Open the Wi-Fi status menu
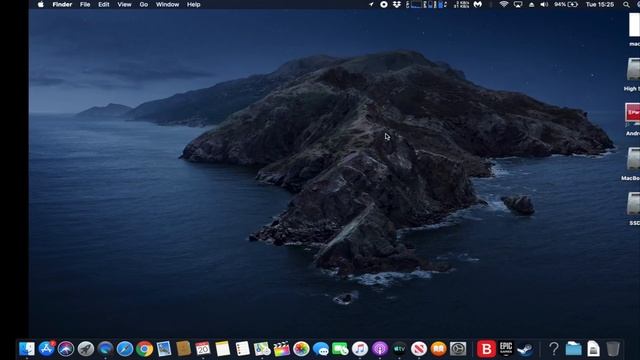 pos(504,4)
